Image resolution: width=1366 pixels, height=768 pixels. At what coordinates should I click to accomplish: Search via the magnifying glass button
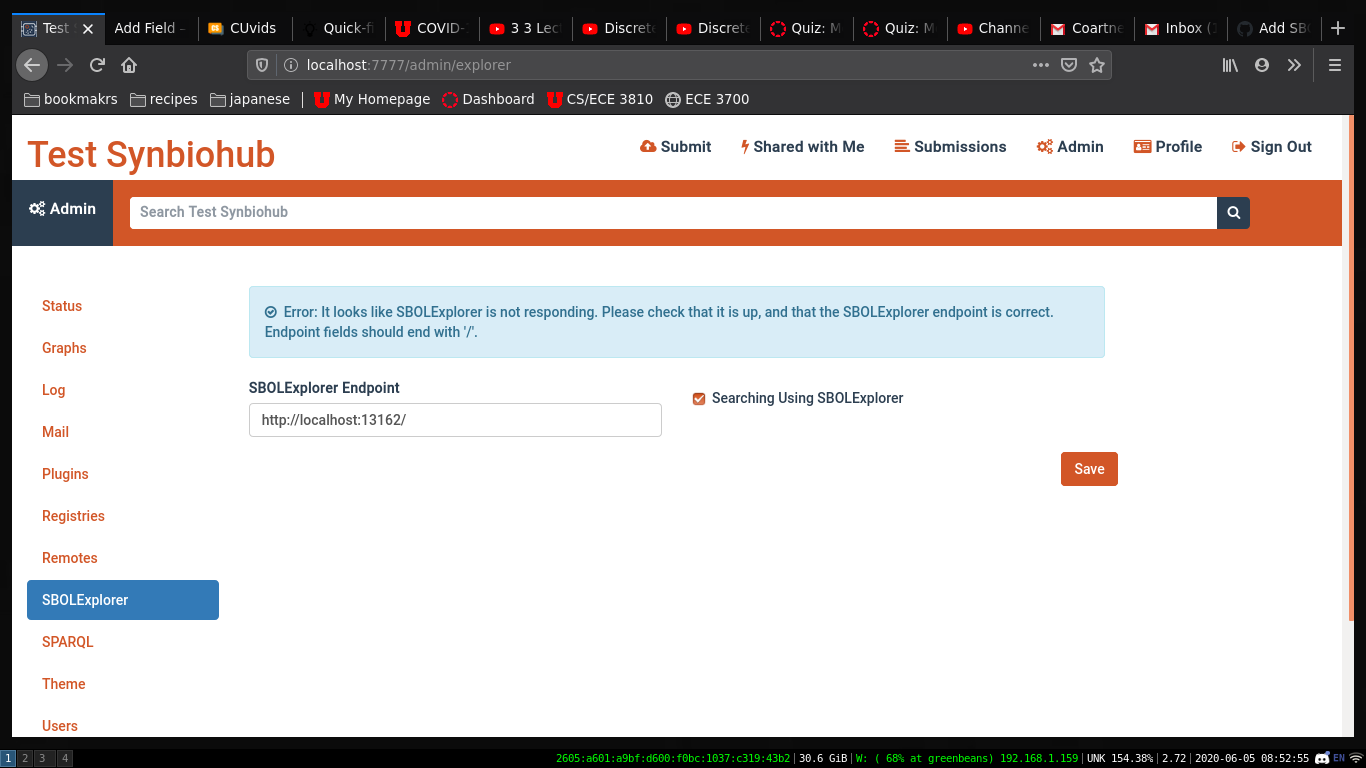point(1233,213)
